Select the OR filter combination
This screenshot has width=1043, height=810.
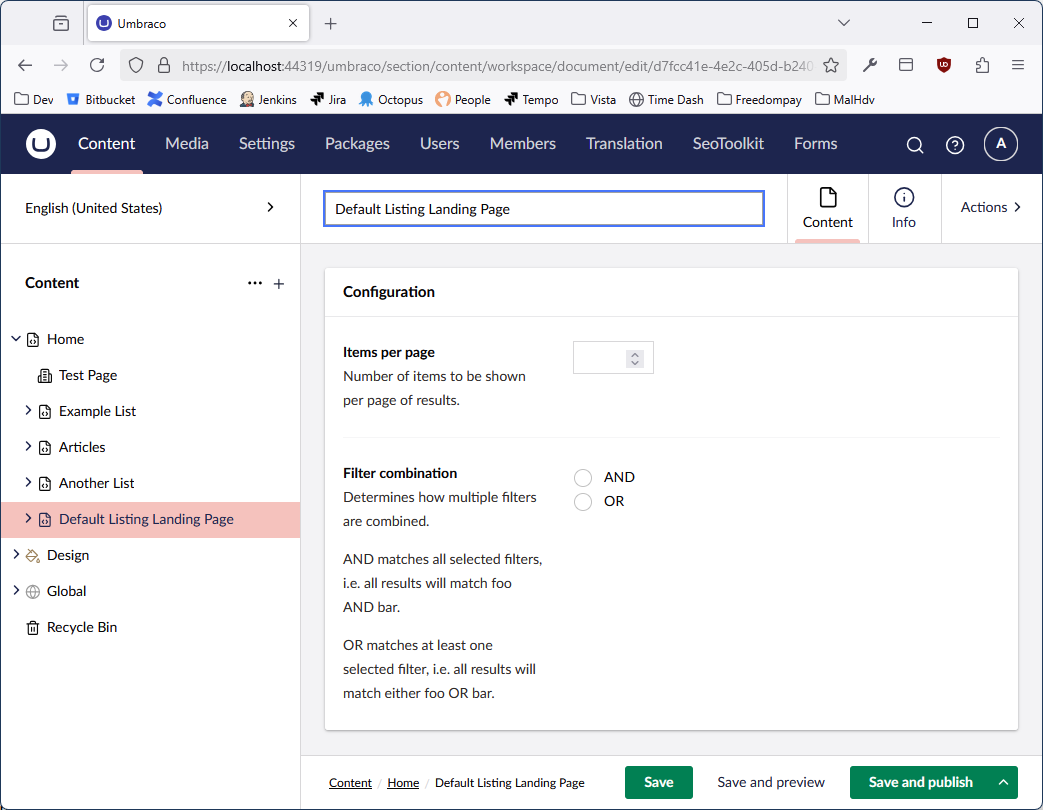coord(583,501)
